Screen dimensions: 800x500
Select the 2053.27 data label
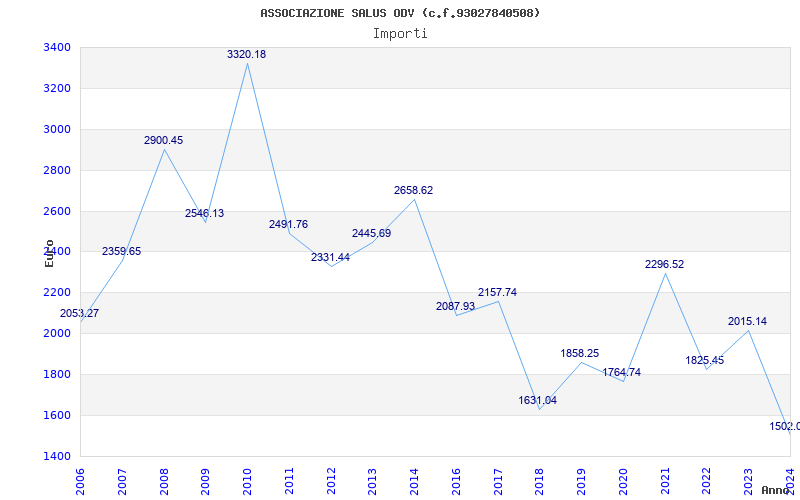point(80,313)
